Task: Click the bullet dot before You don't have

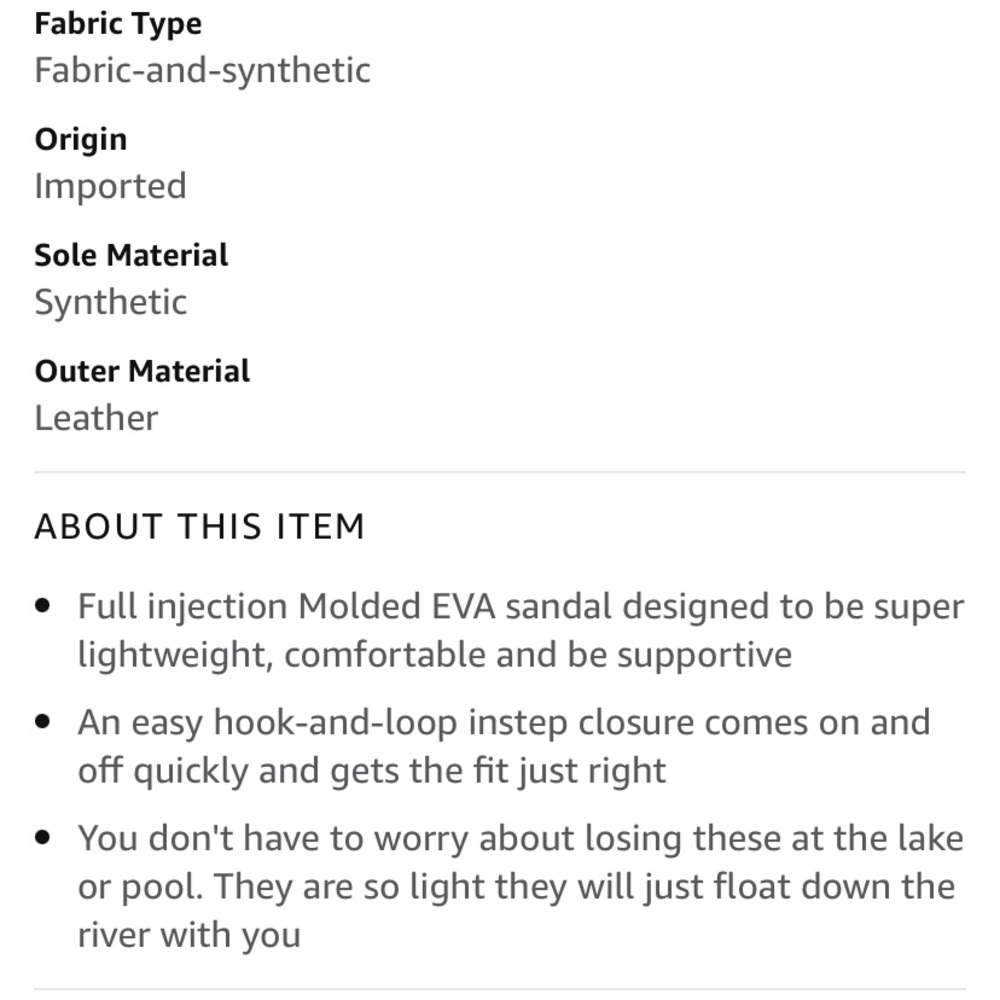Action: 42,837
